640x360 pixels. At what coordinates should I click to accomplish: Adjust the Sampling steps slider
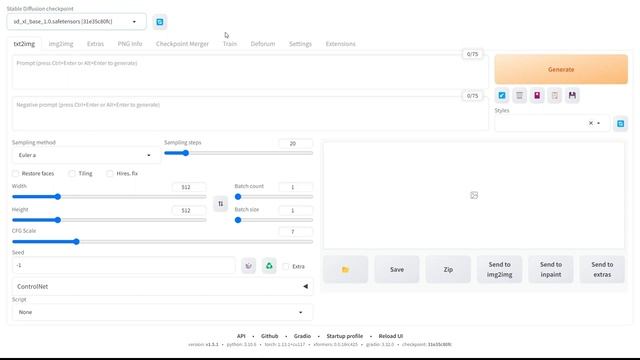click(238, 153)
